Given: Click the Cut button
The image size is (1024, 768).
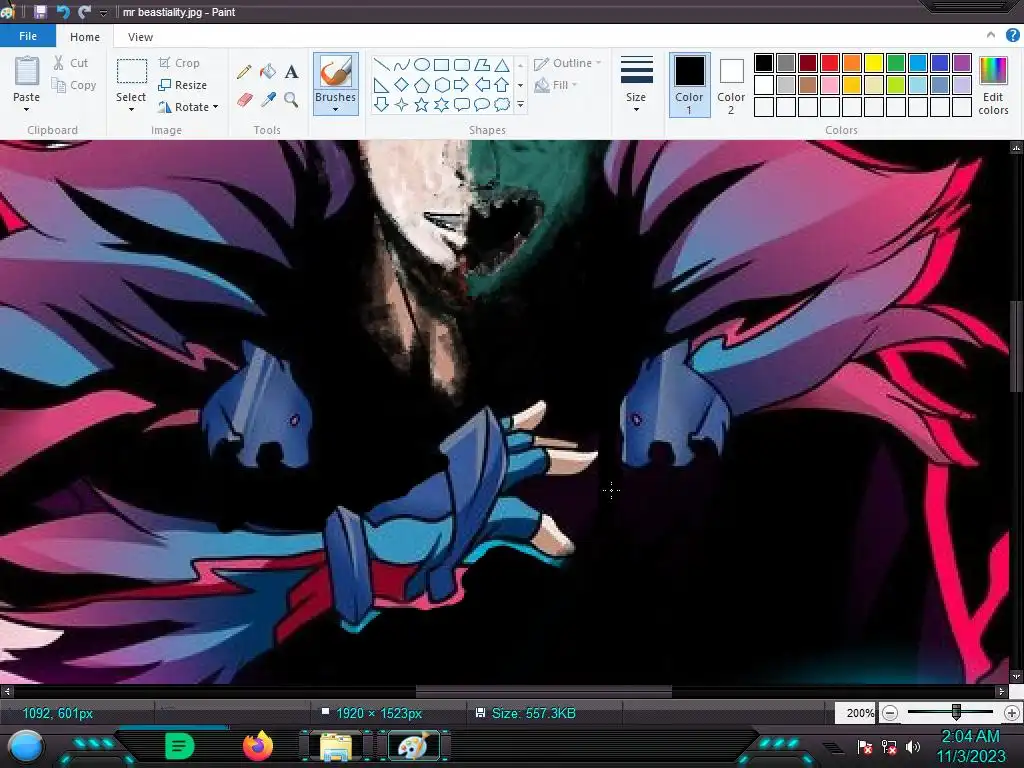Looking at the screenshot, I should pos(71,63).
